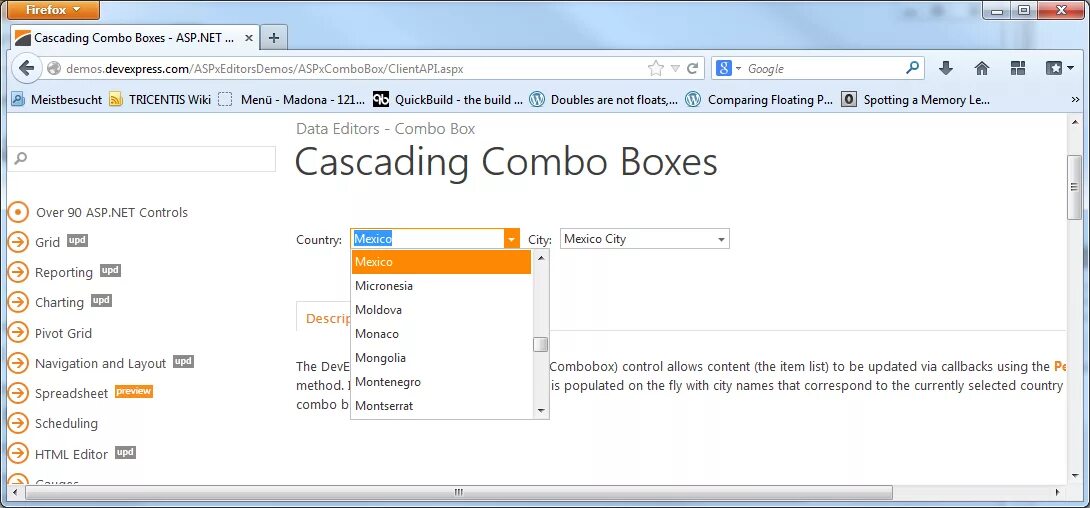Click the vertical scrollbar down arrow
This screenshot has width=1090, height=508.
click(1074, 475)
